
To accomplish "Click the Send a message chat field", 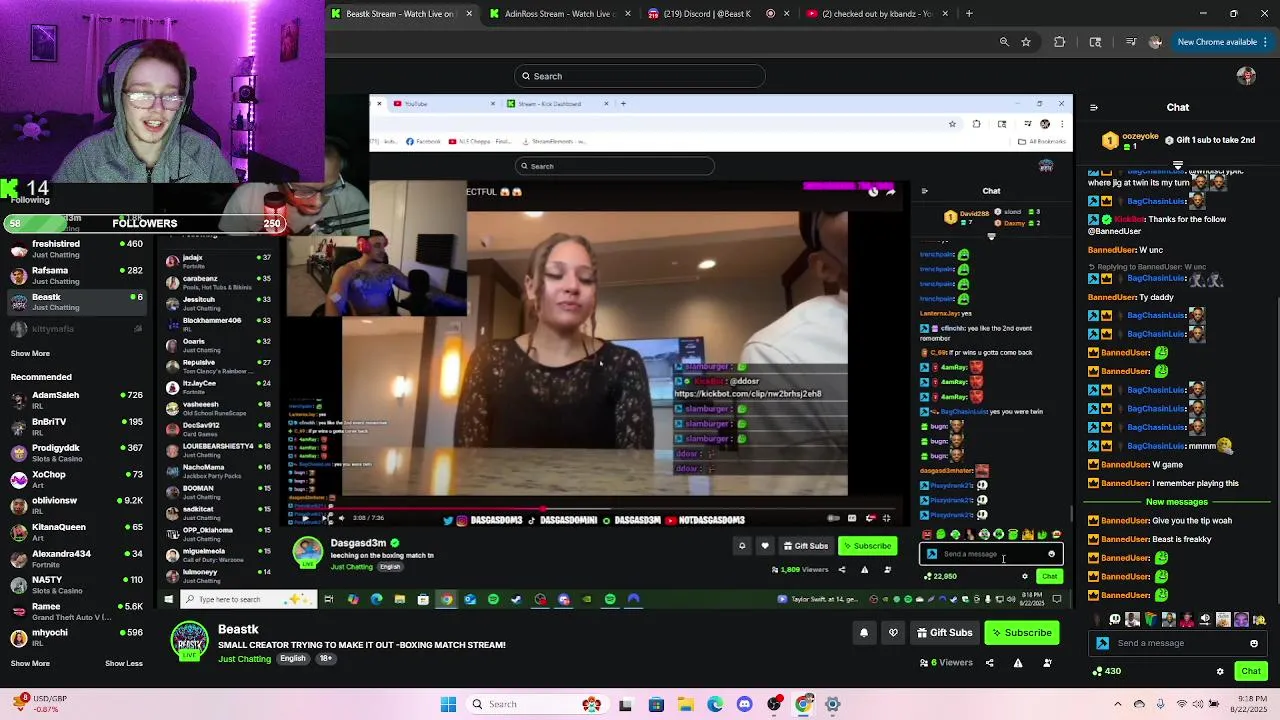I will pos(1177,644).
